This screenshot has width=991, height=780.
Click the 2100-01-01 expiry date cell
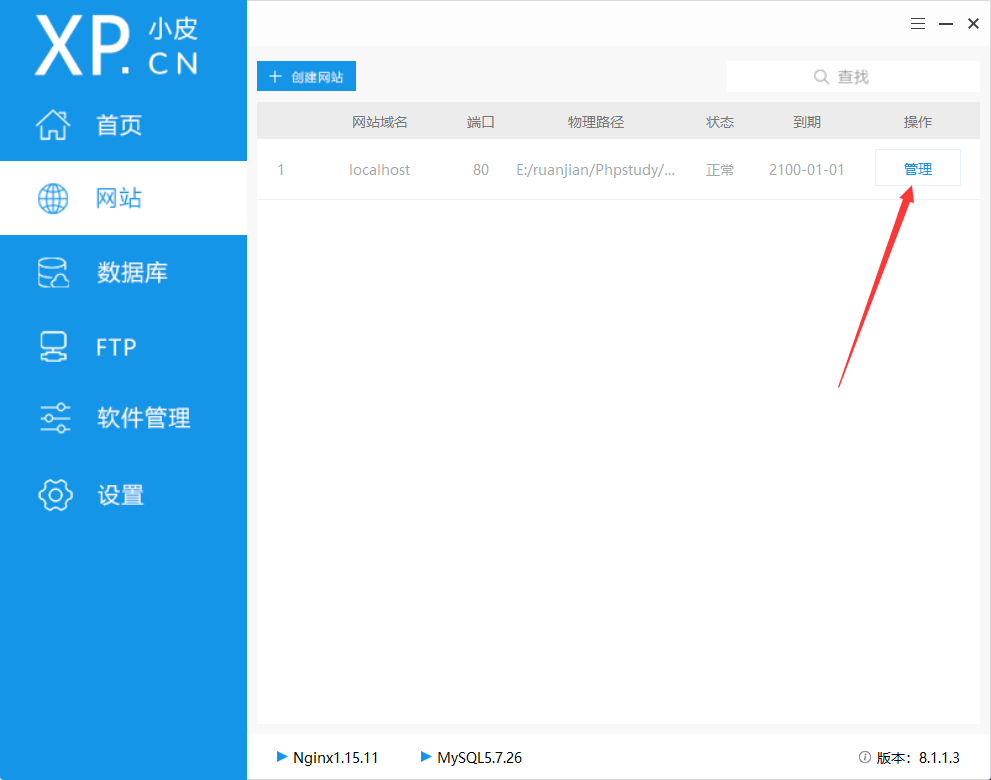(806, 169)
